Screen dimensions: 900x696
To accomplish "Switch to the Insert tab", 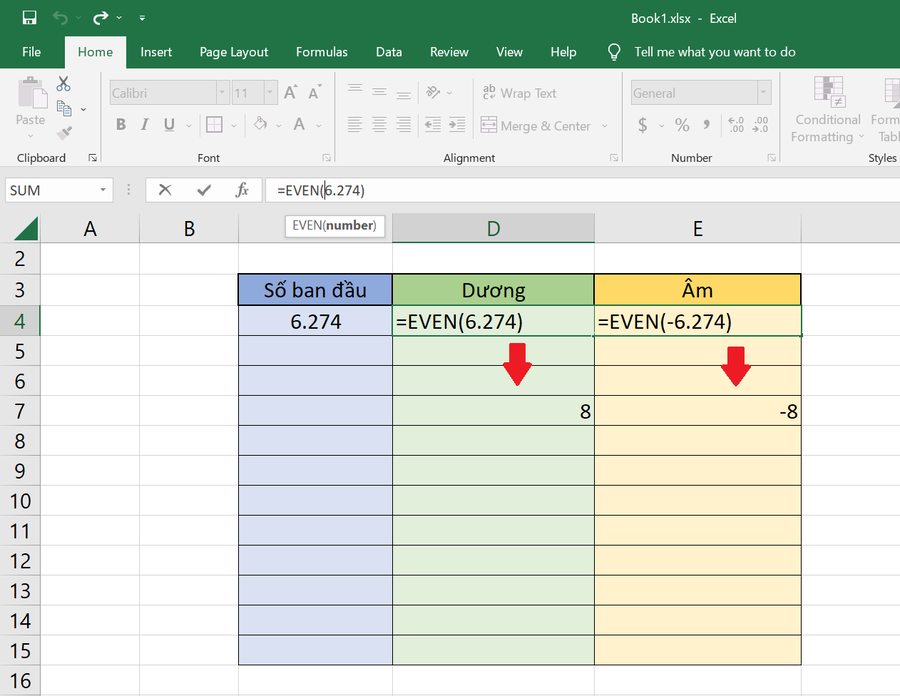I will pyautogui.click(x=156, y=52).
